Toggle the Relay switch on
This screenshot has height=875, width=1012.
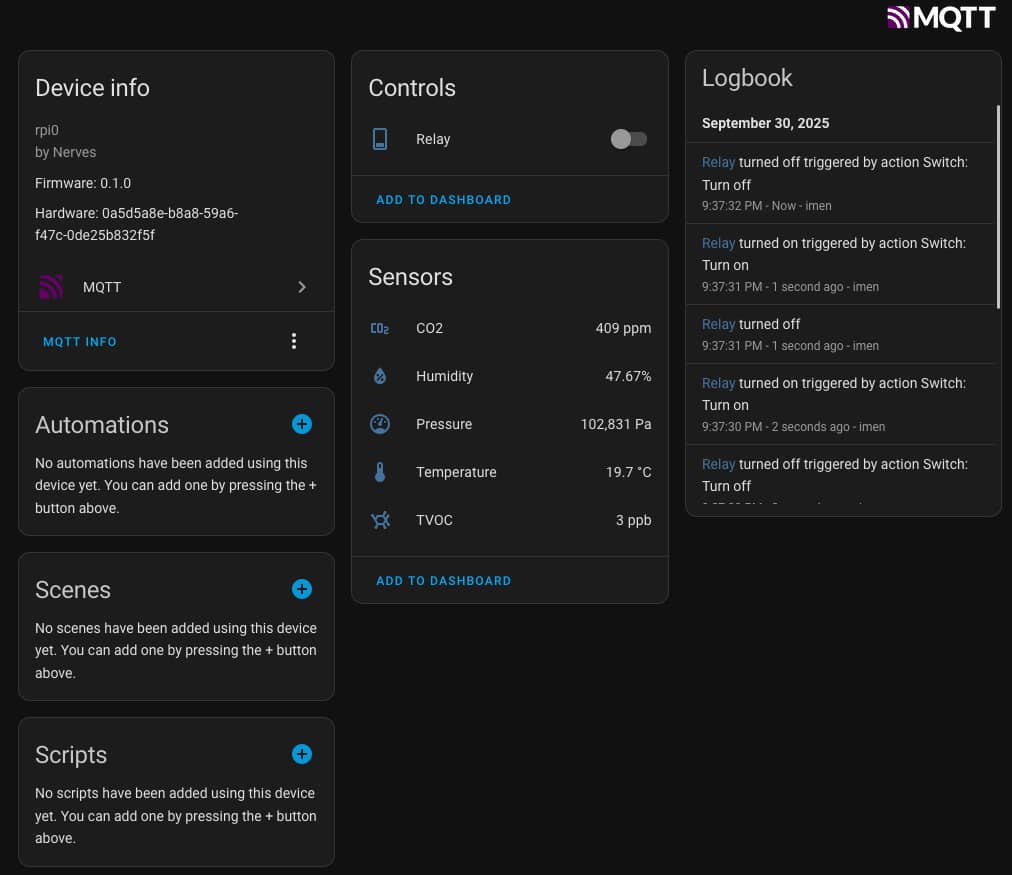629,139
